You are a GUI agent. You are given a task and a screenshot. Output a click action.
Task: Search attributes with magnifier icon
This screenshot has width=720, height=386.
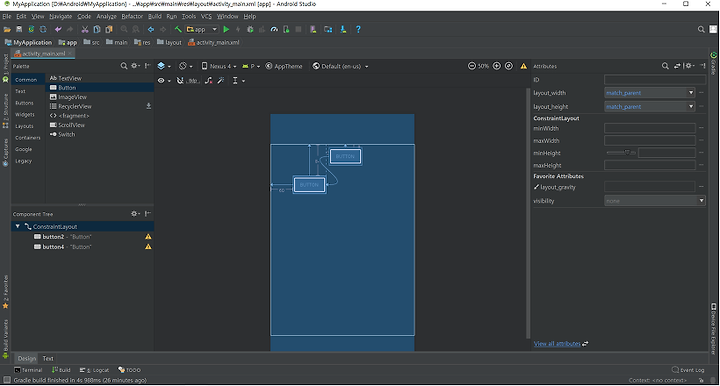[665, 66]
